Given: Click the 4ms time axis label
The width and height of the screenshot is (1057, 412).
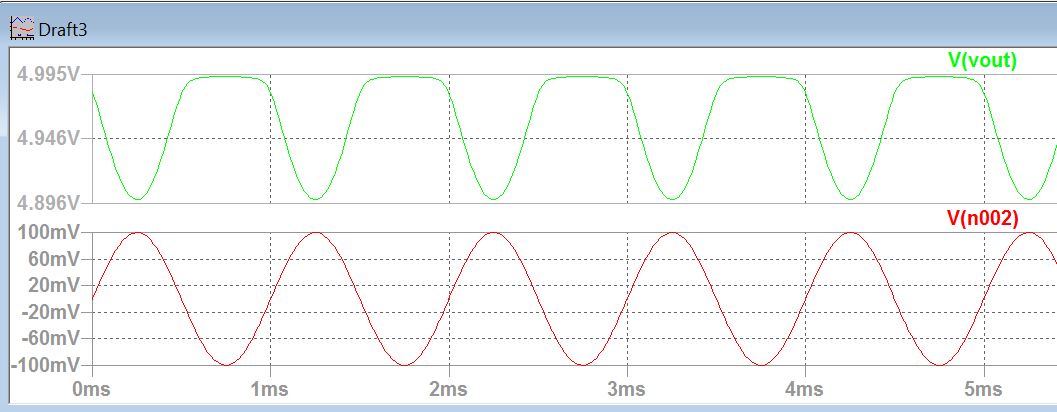Looking at the screenshot, I should click(806, 389).
